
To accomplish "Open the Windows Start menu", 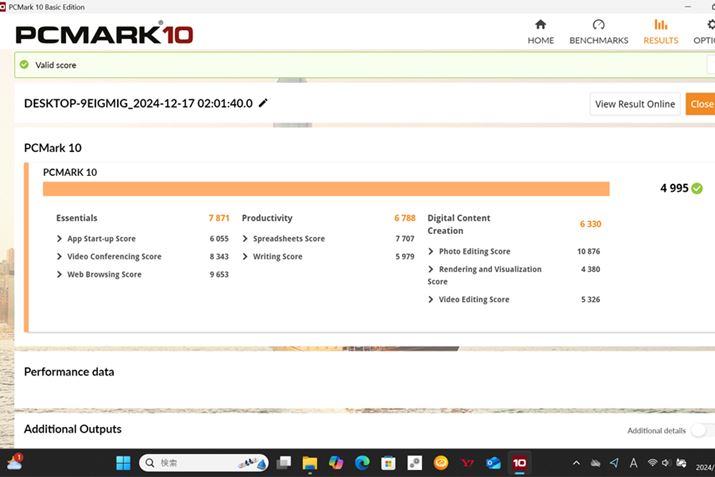I will 123,463.
